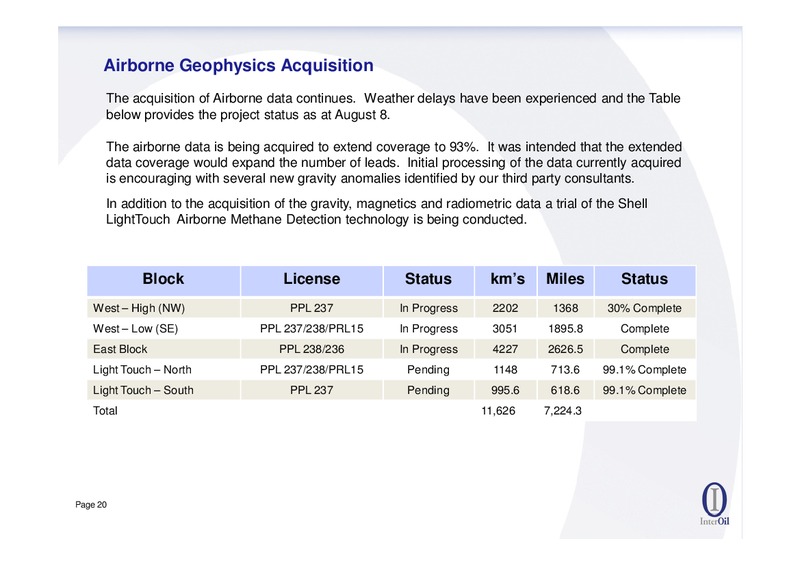
Task: Click the km value '1148'
Action: [505, 370]
